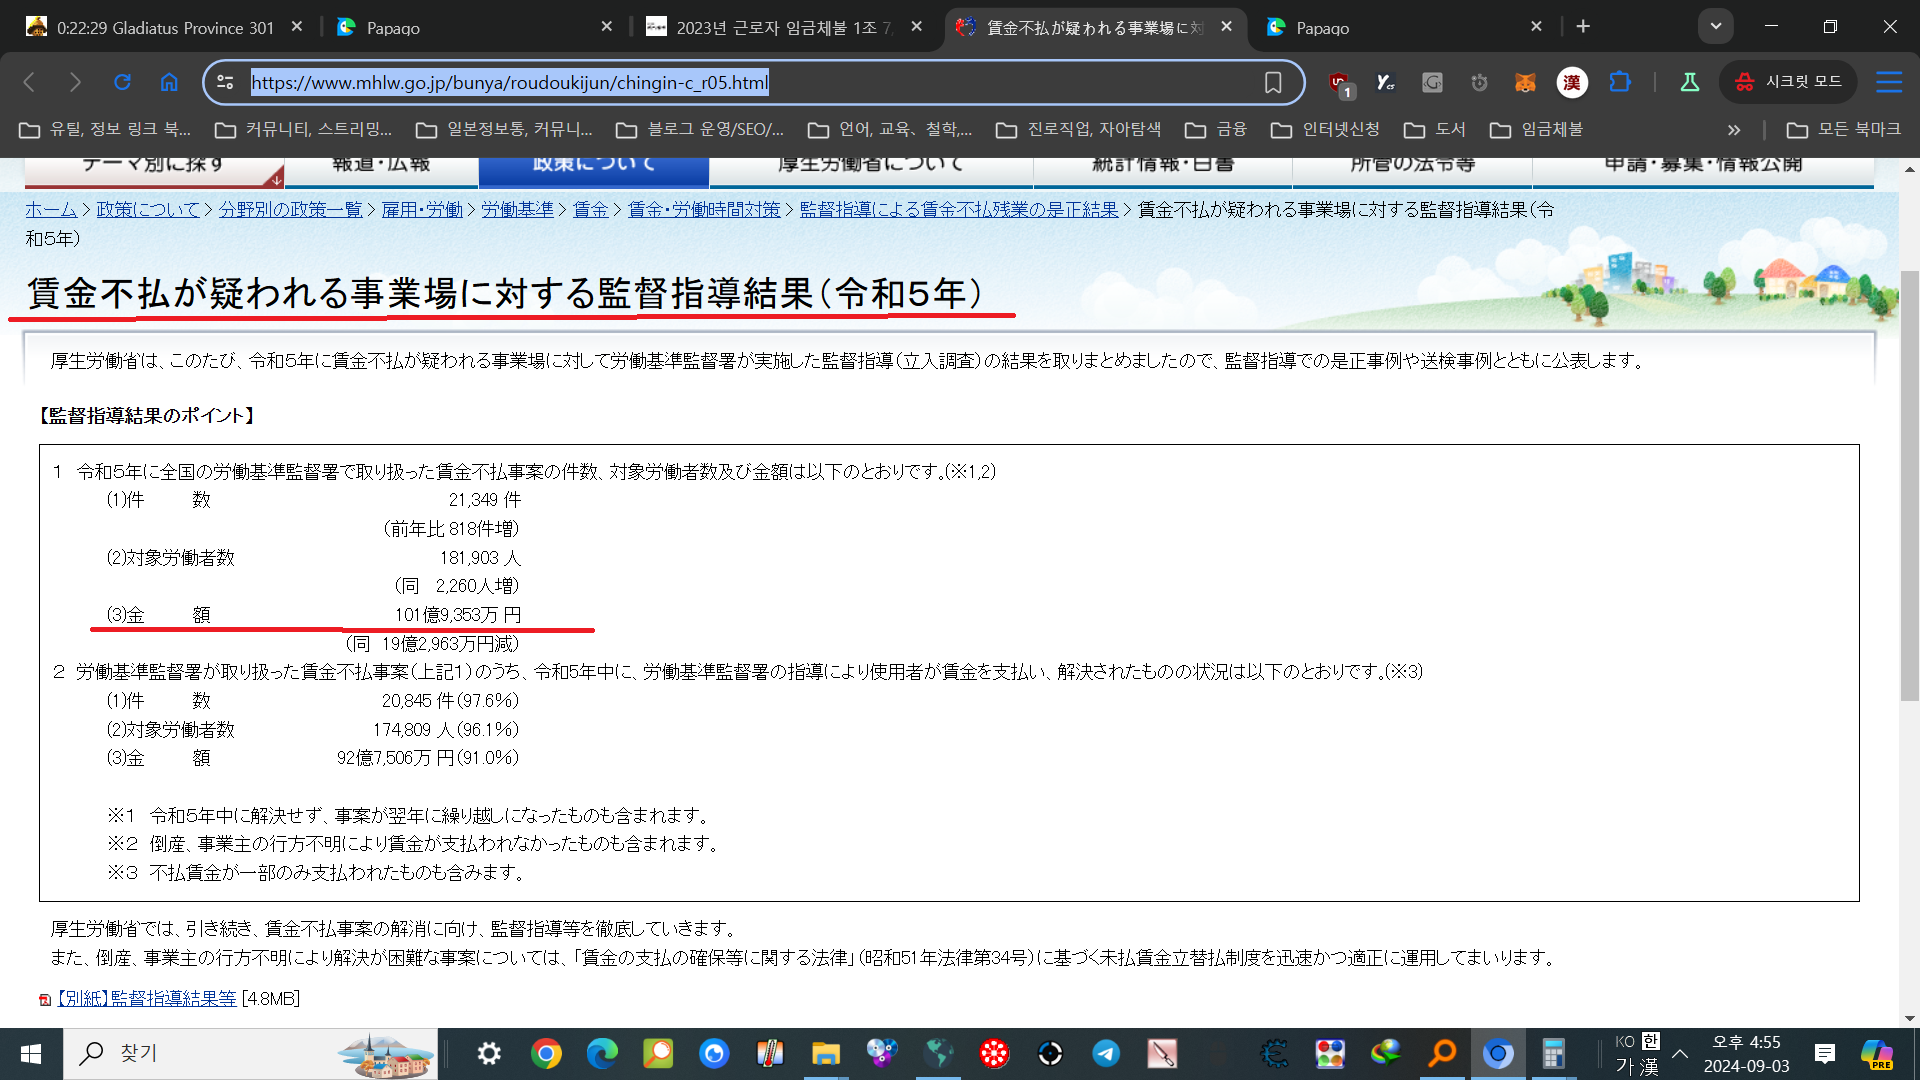
Task: Show hidden system tray icons chevron
Action: coord(1680,1053)
